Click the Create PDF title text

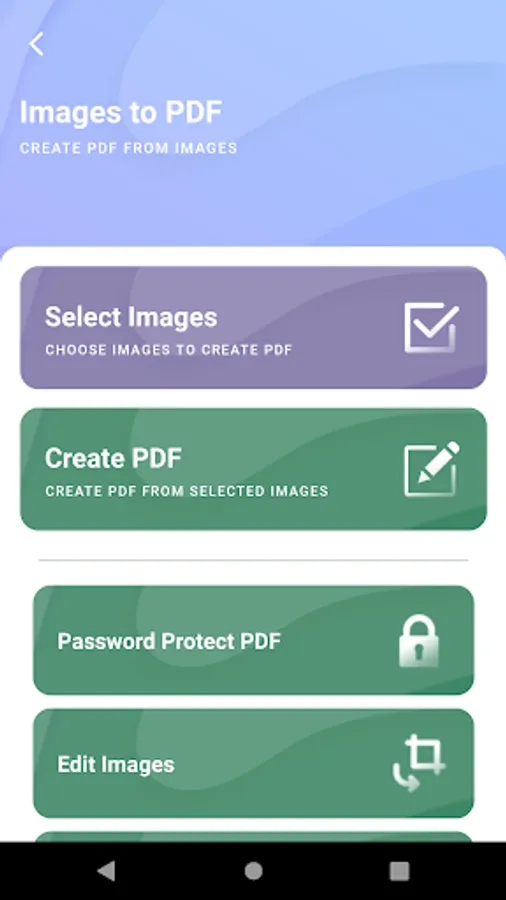[114, 458]
